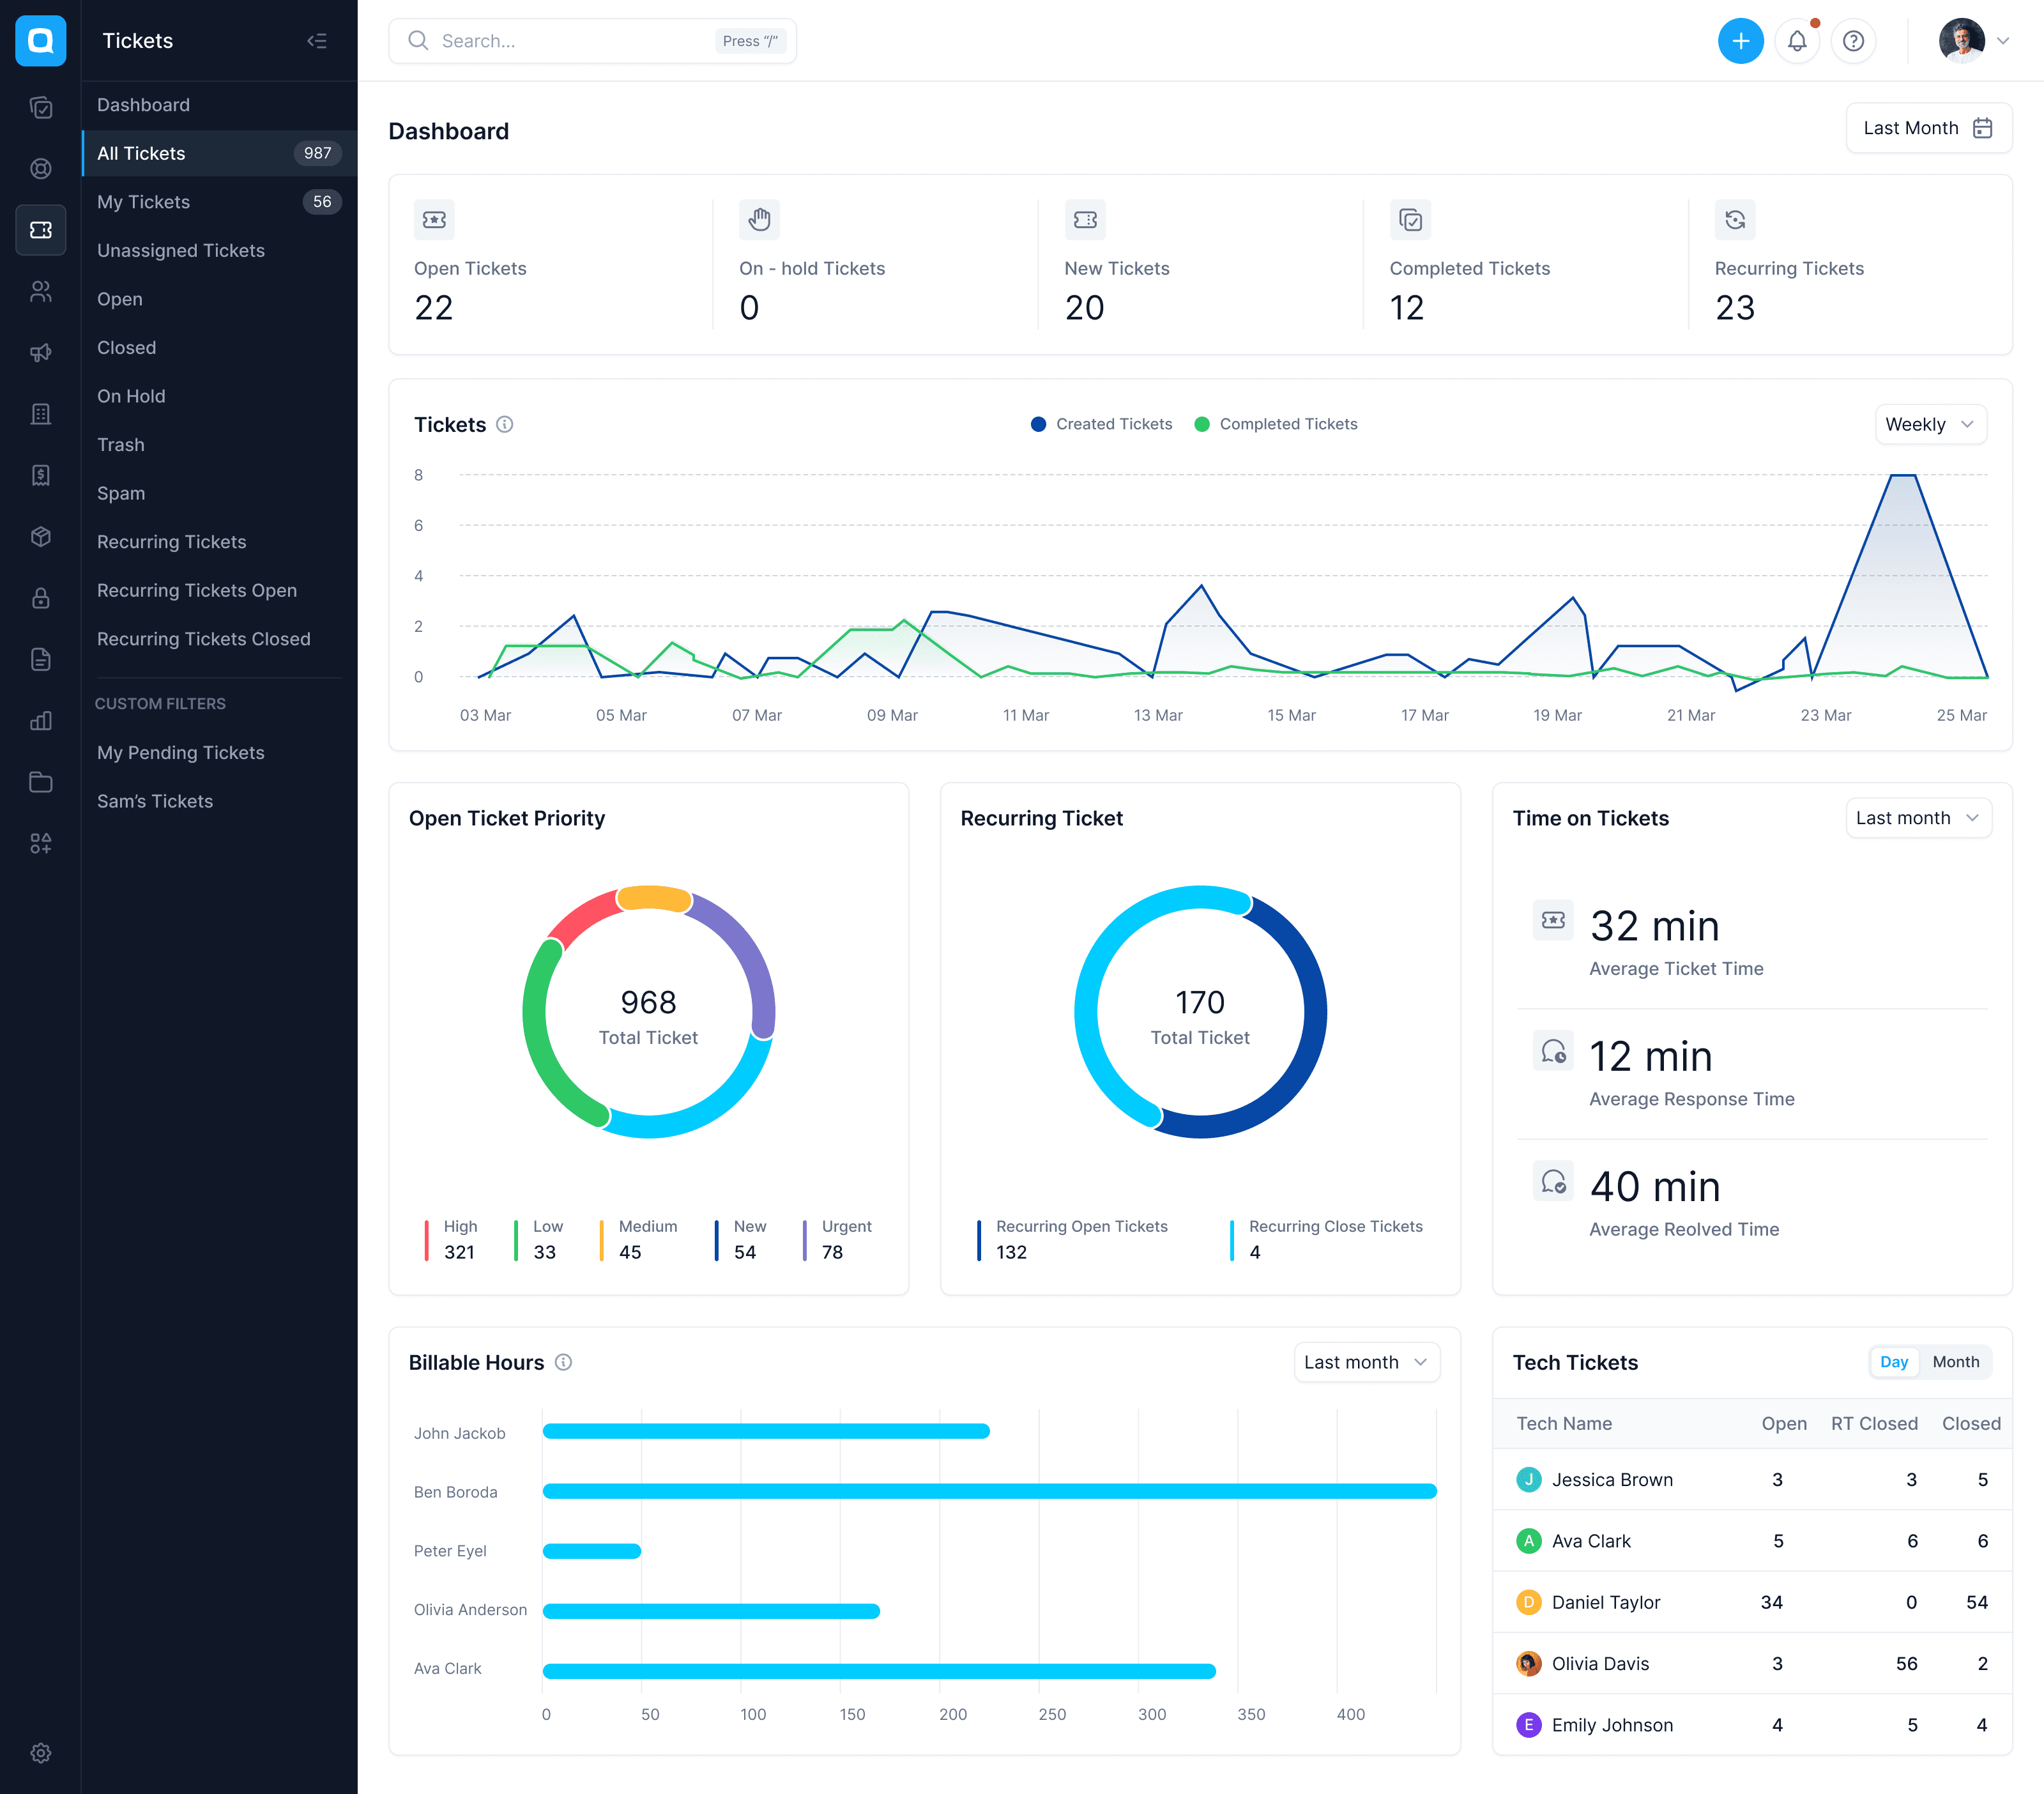
Task: Click the info icon beside Tickets chart title
Action: [x=505, y=425]
